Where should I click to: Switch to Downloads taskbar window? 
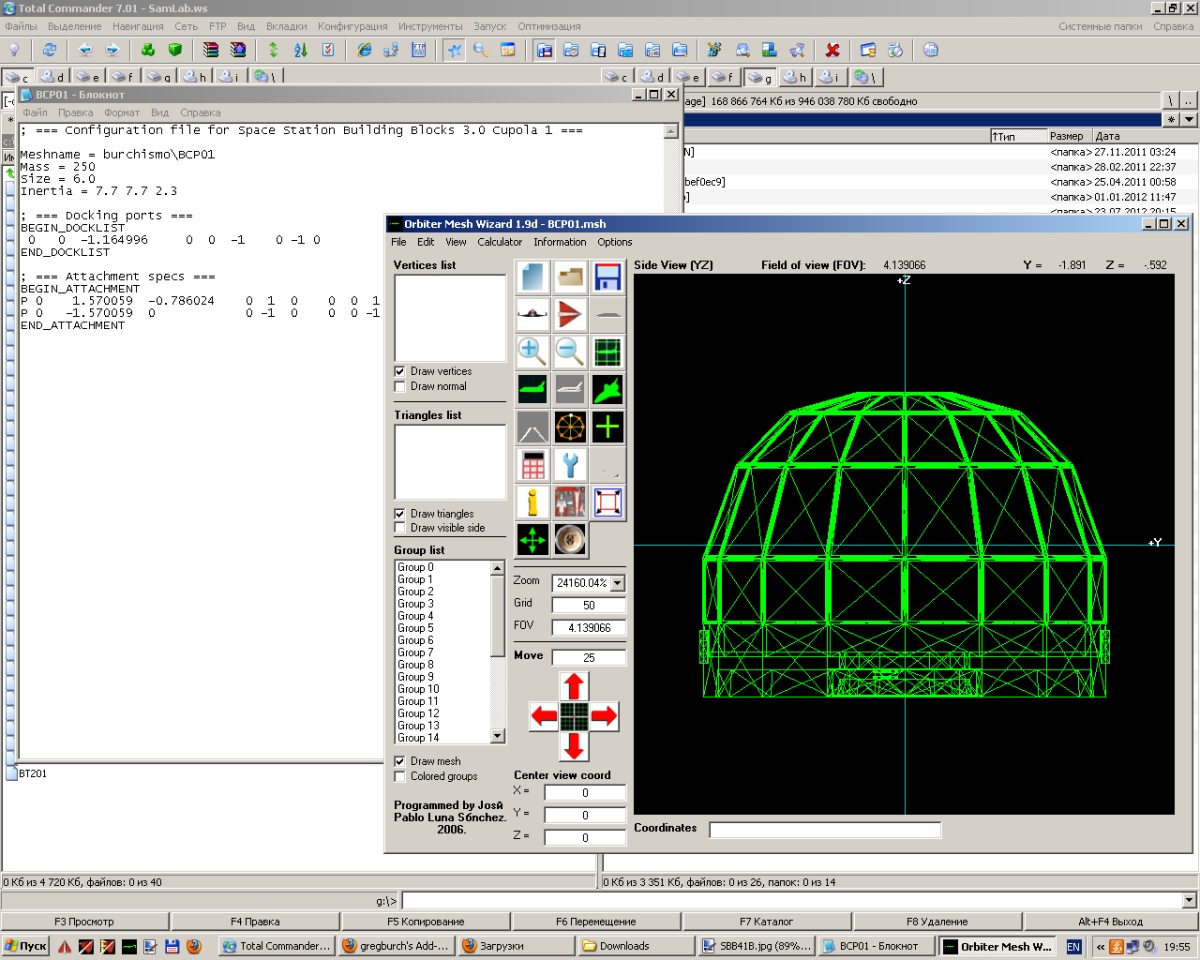tap(635, 946)
